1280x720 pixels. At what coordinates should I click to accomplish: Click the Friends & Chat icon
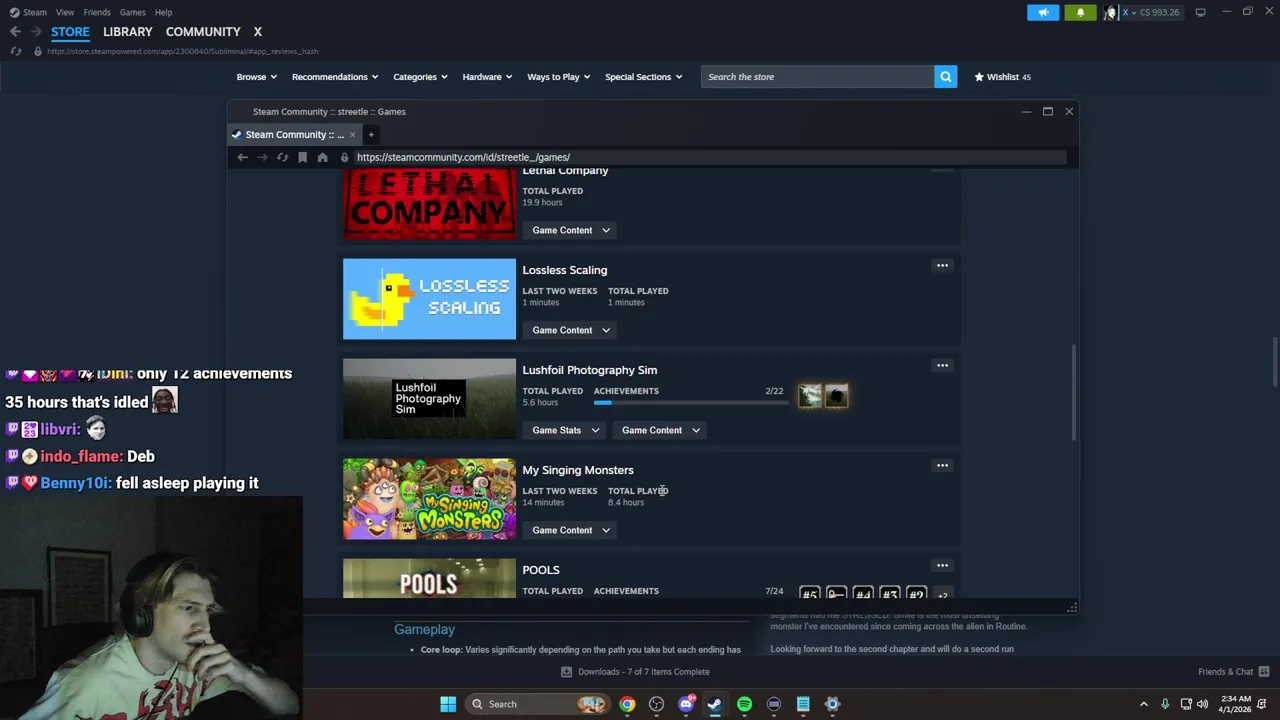coord(1263,671)
